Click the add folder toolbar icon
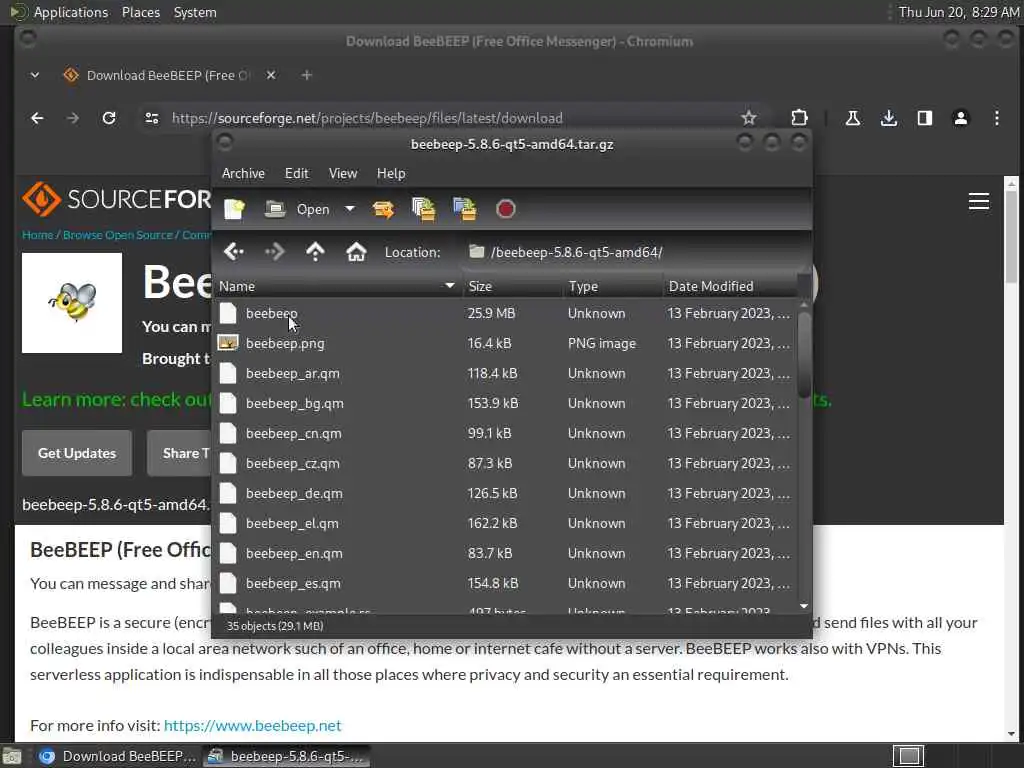This screenshot has width=1024, height=768. pyautogui.click(x=464, y=209)
